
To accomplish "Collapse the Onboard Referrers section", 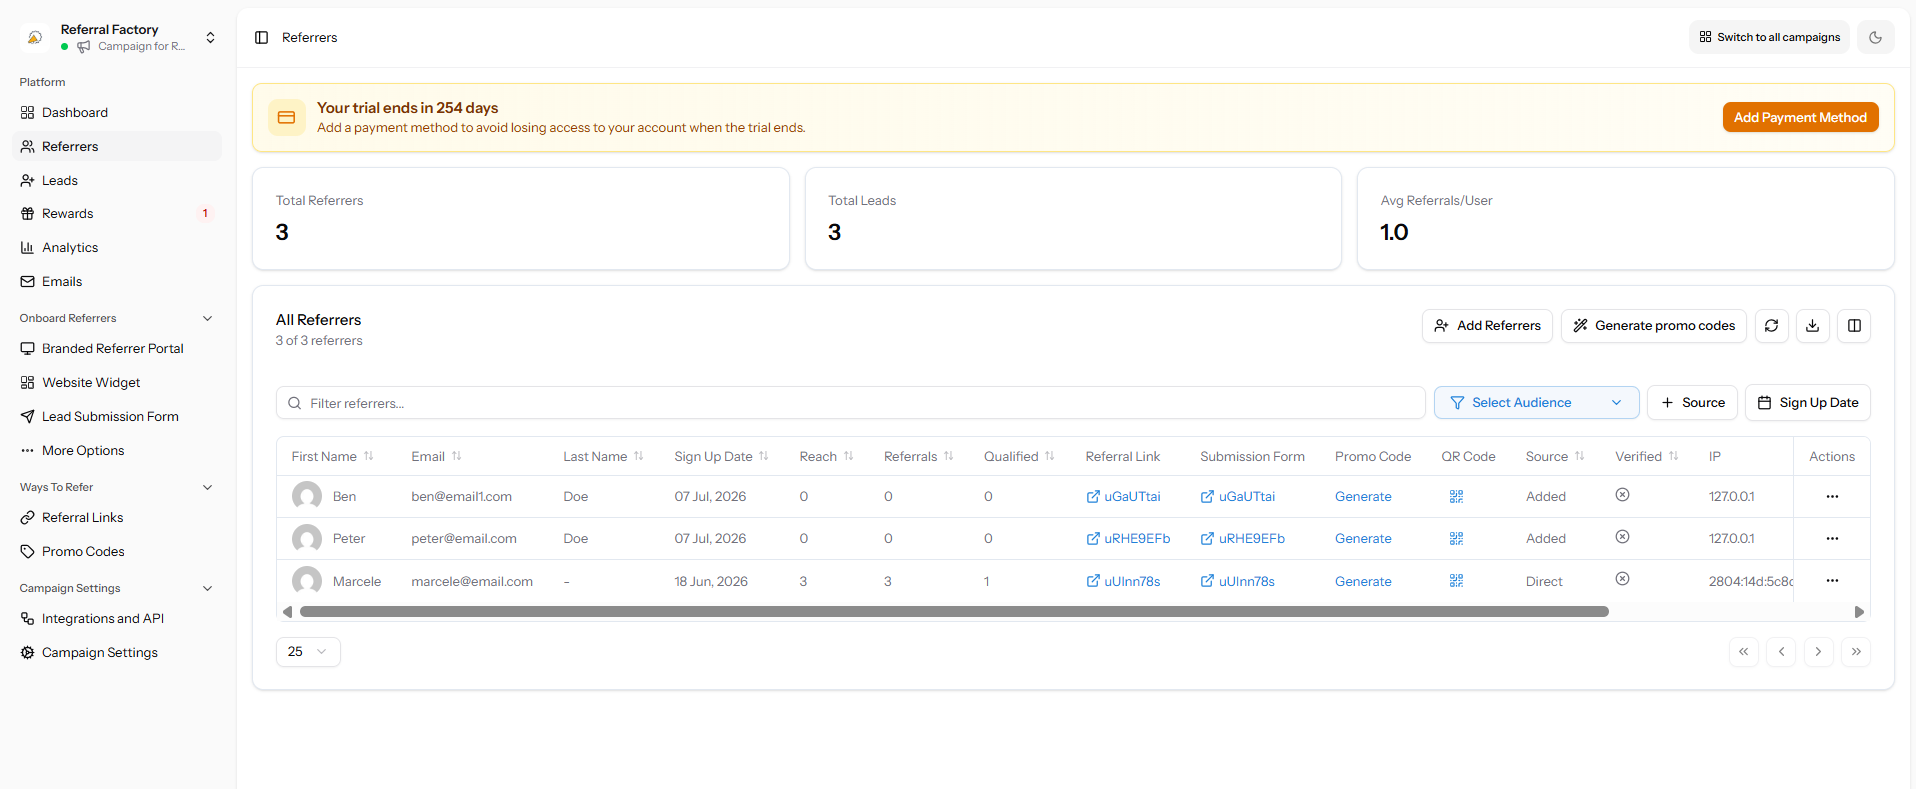I will [117, 318].
